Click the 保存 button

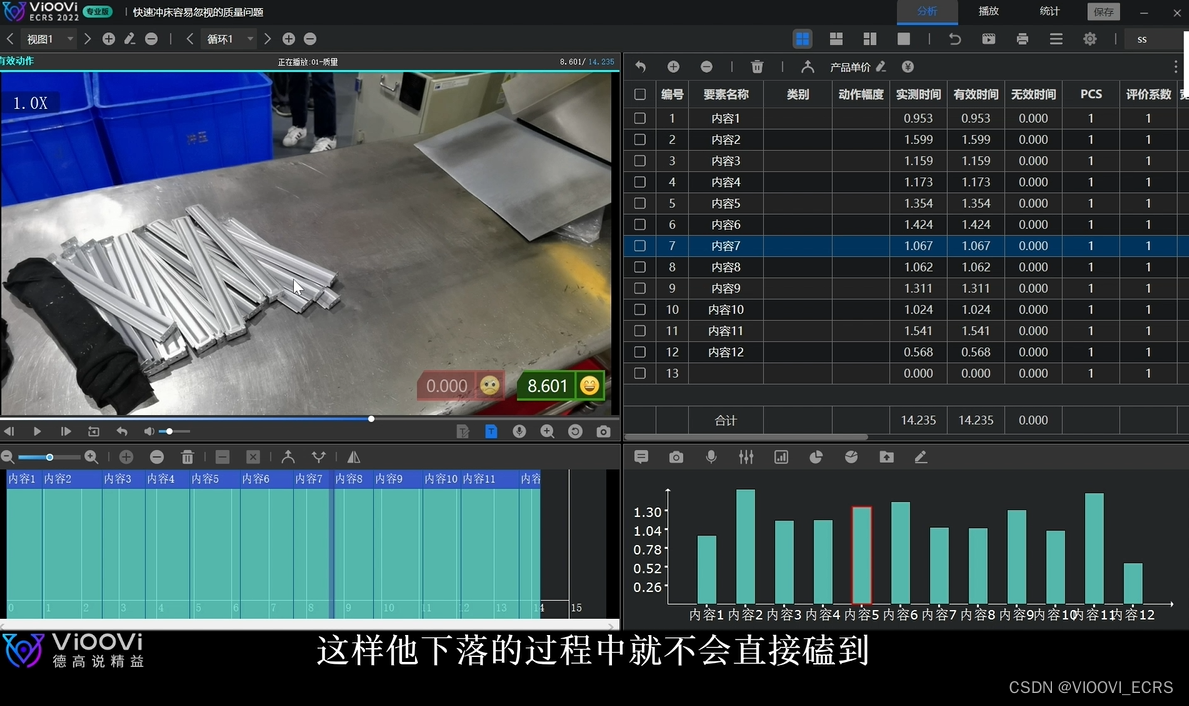click(1103, 11)
